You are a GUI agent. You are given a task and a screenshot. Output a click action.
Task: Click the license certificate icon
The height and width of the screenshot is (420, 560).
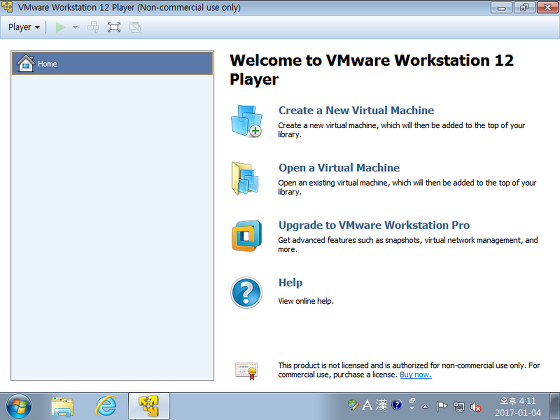tap(246, 371)
